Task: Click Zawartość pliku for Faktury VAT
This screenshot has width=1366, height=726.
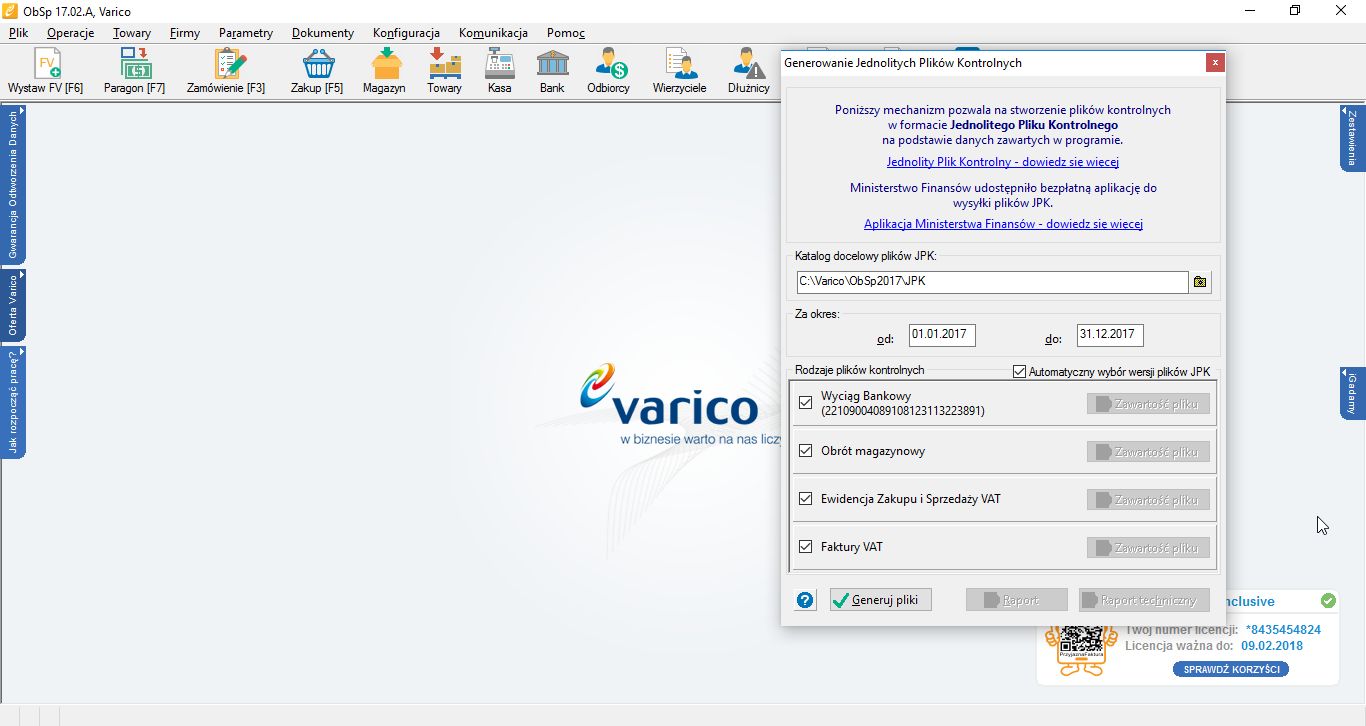Action: [x=1148, y=548]
